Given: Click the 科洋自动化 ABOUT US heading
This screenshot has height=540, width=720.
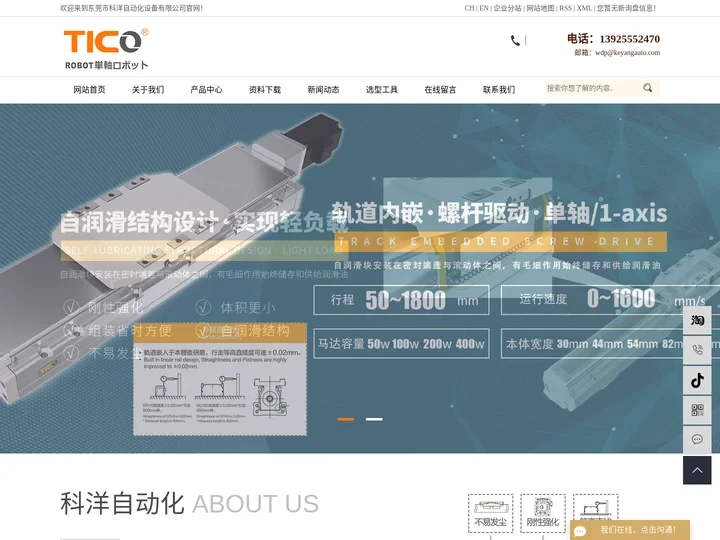Looking at the screenshot, I should pyautogui.click(x=189, y=503).
